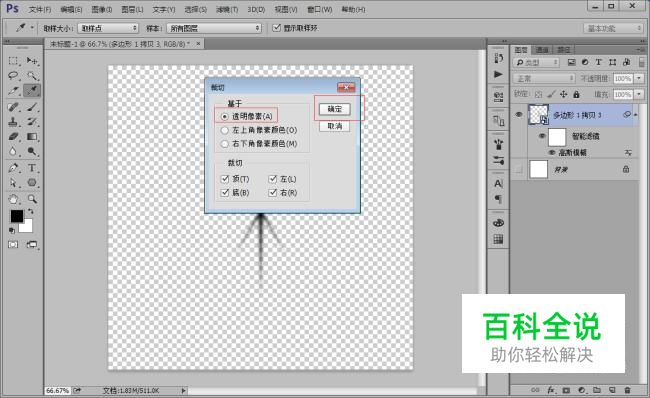Select the Quick Selection tool

click(32, 75)
